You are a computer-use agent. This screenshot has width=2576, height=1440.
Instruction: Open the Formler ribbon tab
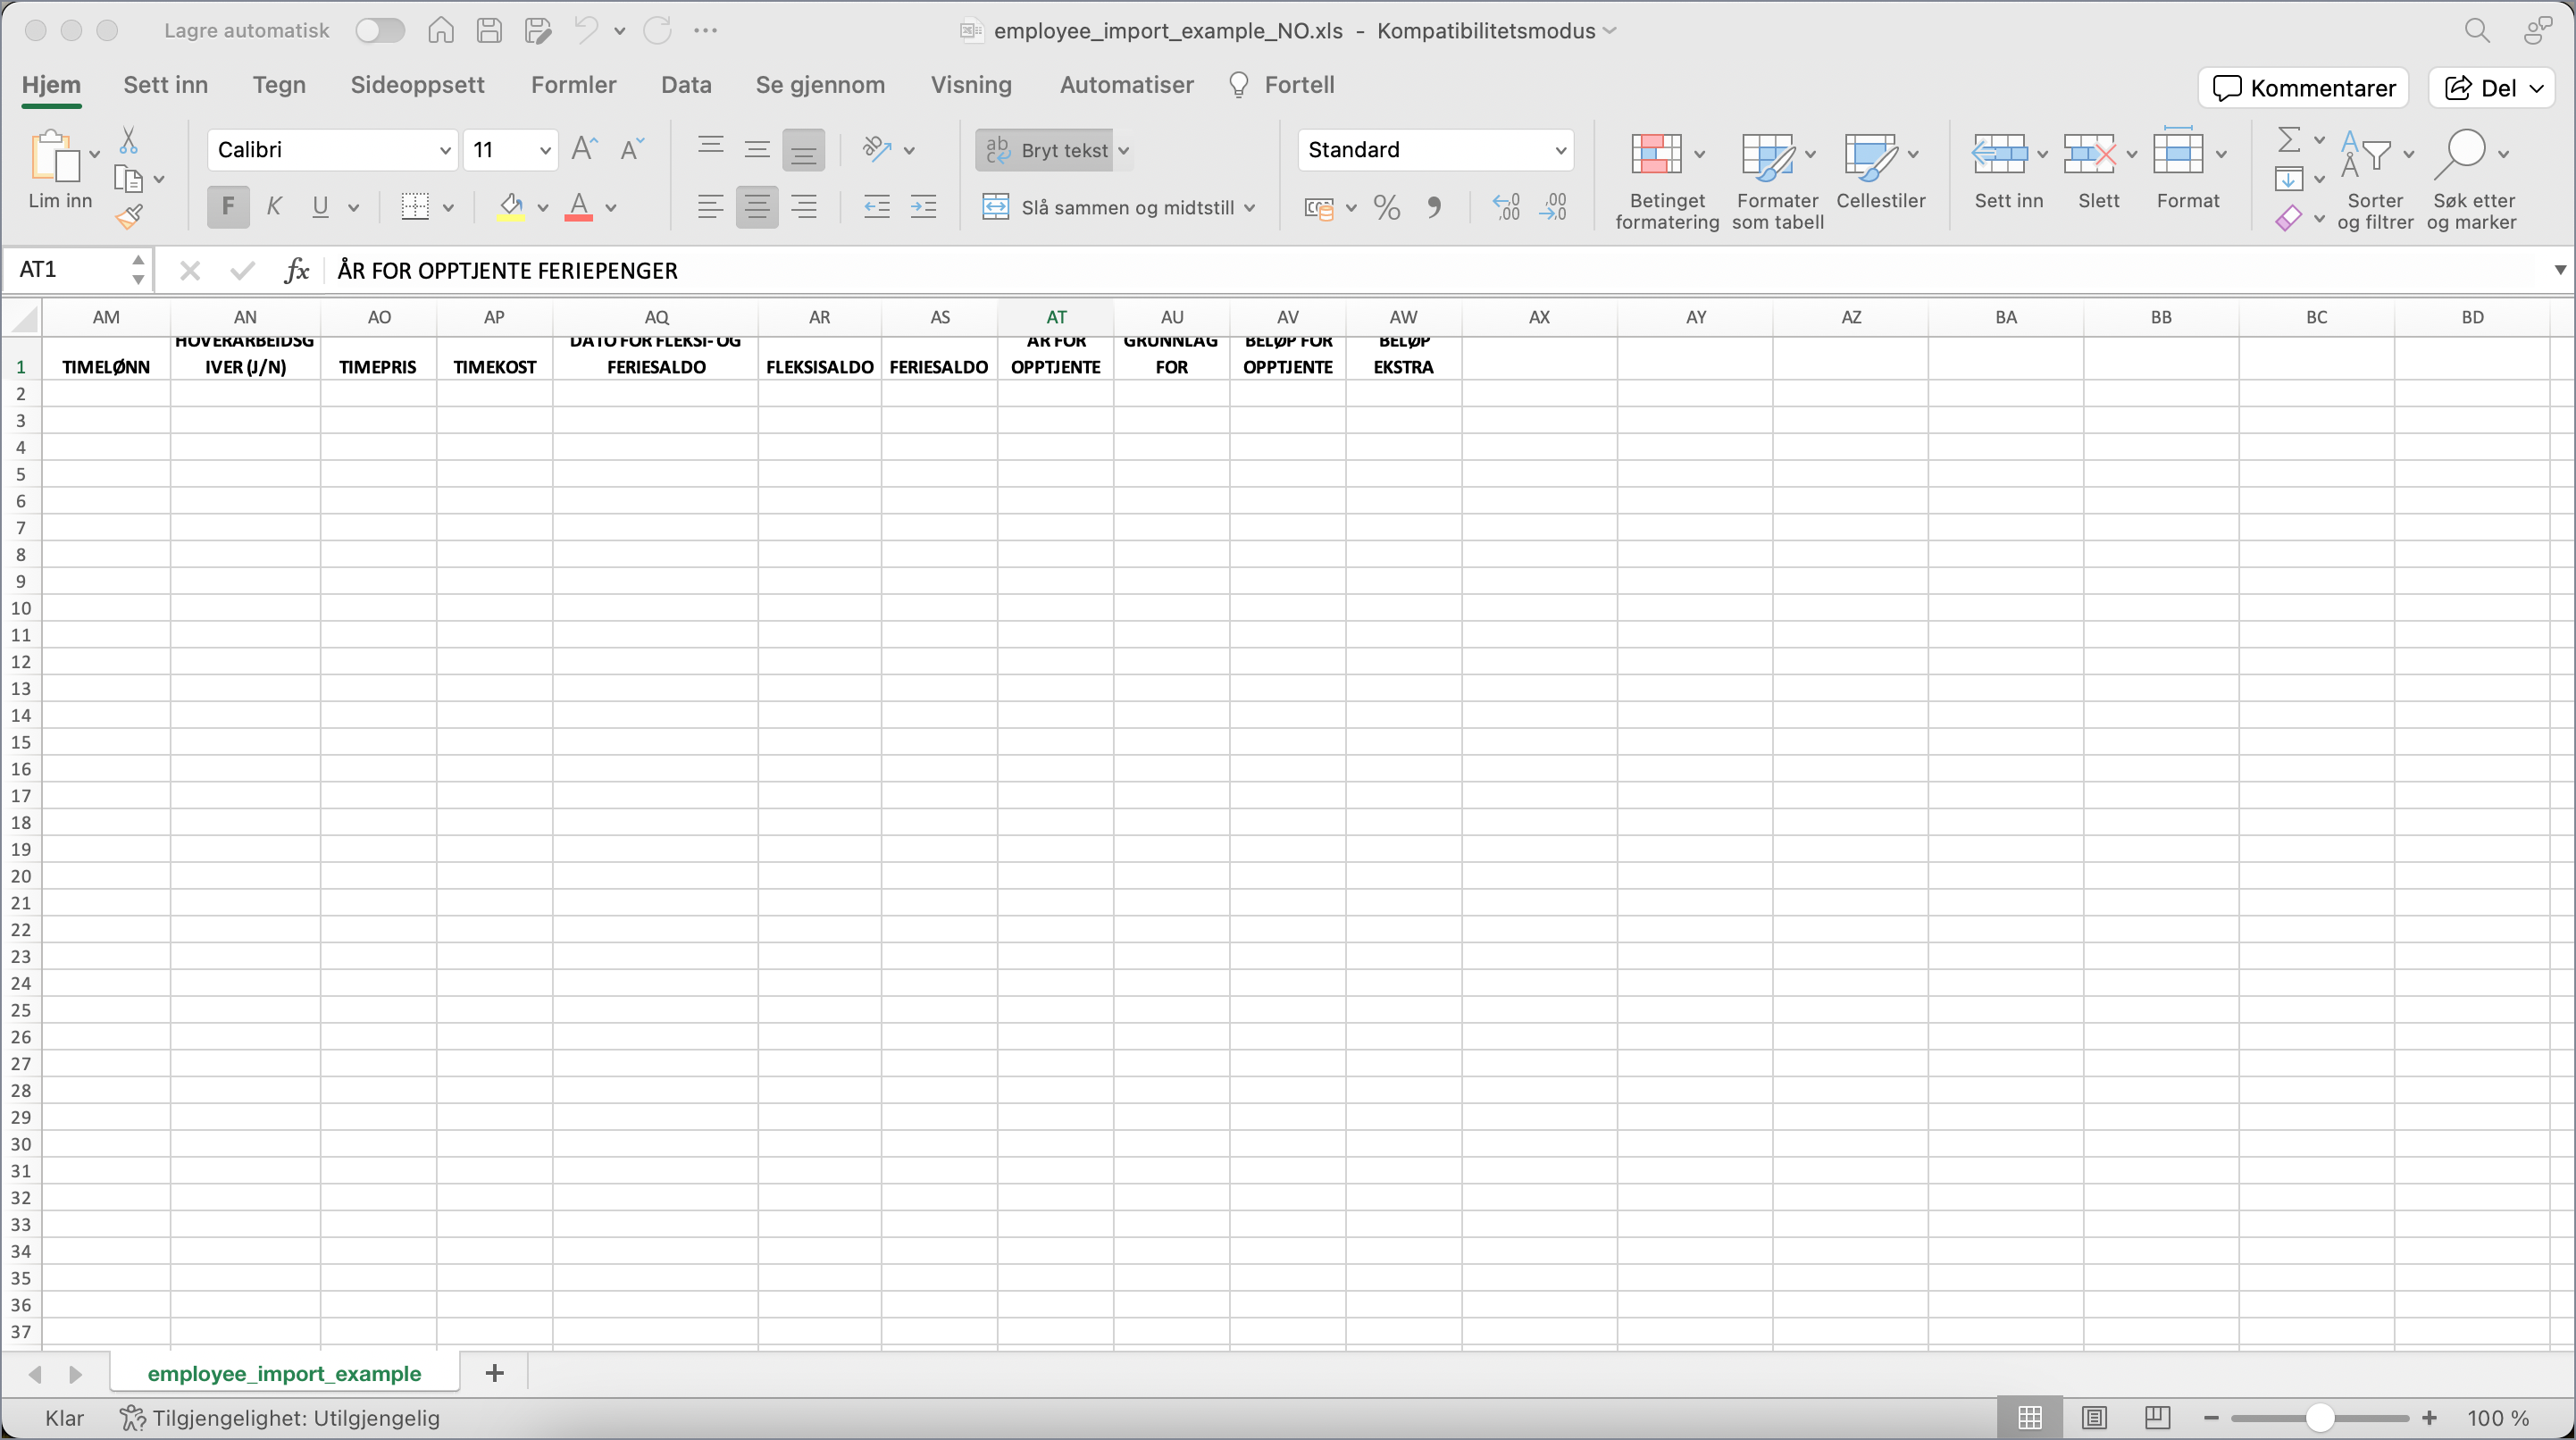(x=573, y=85)
